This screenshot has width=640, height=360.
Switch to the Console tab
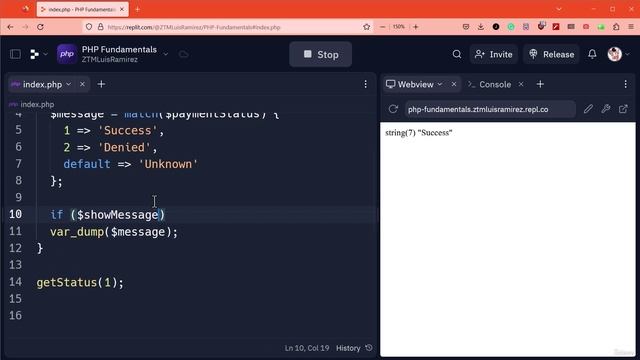click(x=489, y=84)
